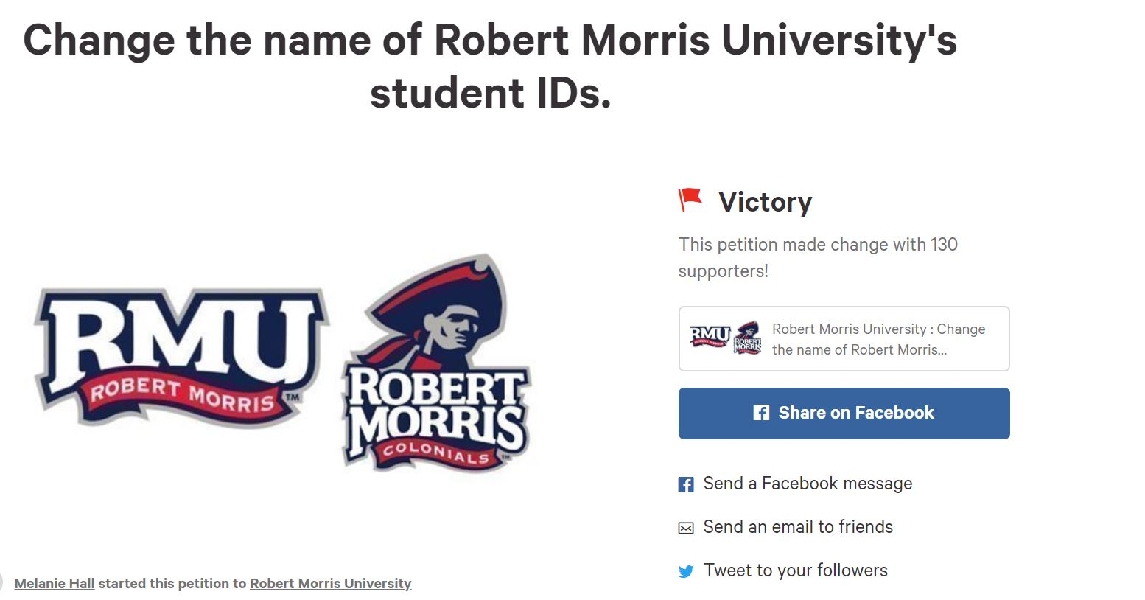Click the Robert Morris Colonials mascot image

(x=436, y=365)
